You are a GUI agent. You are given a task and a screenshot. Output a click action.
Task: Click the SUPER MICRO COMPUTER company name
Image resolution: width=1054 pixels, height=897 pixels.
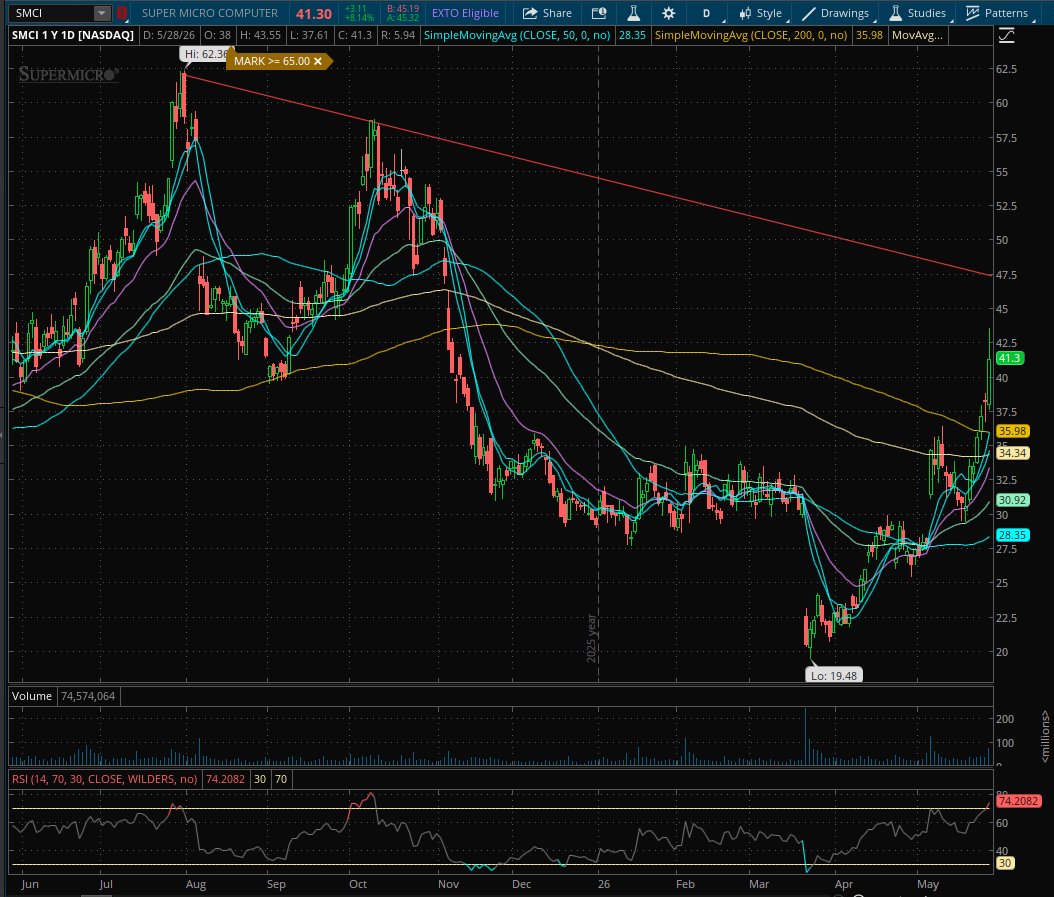pyautogui.click(x=210, y=13)
